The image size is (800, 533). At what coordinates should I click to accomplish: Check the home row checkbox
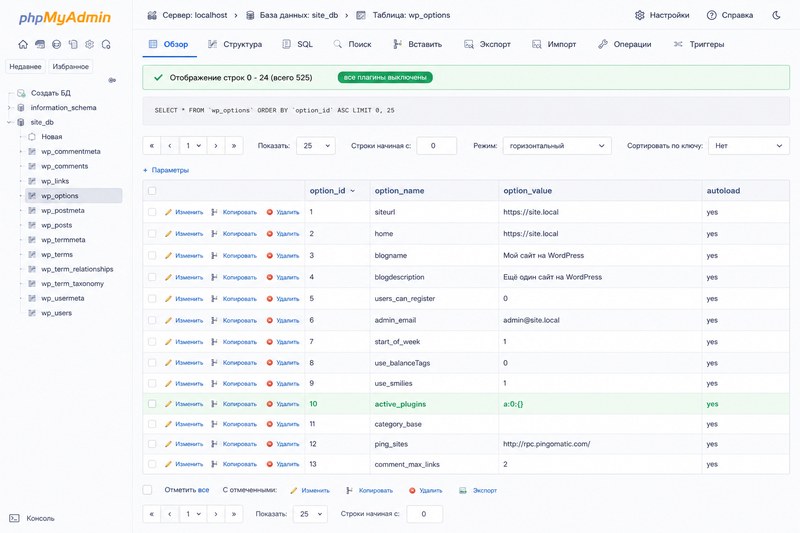click(152, 234)
